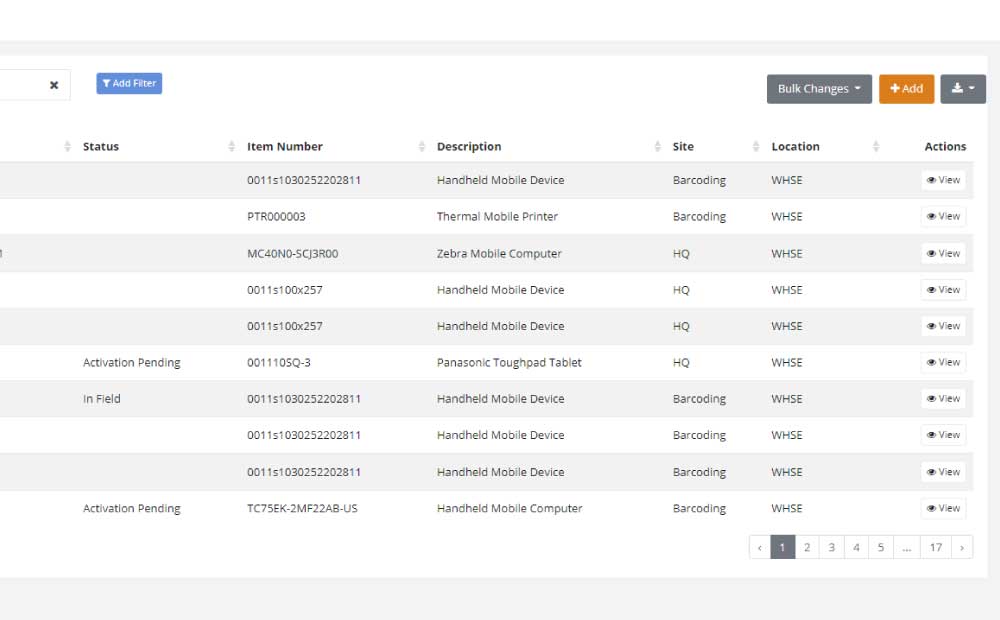Click View on the In Field row
The image size is (1000, 620).
pos(942,398)
